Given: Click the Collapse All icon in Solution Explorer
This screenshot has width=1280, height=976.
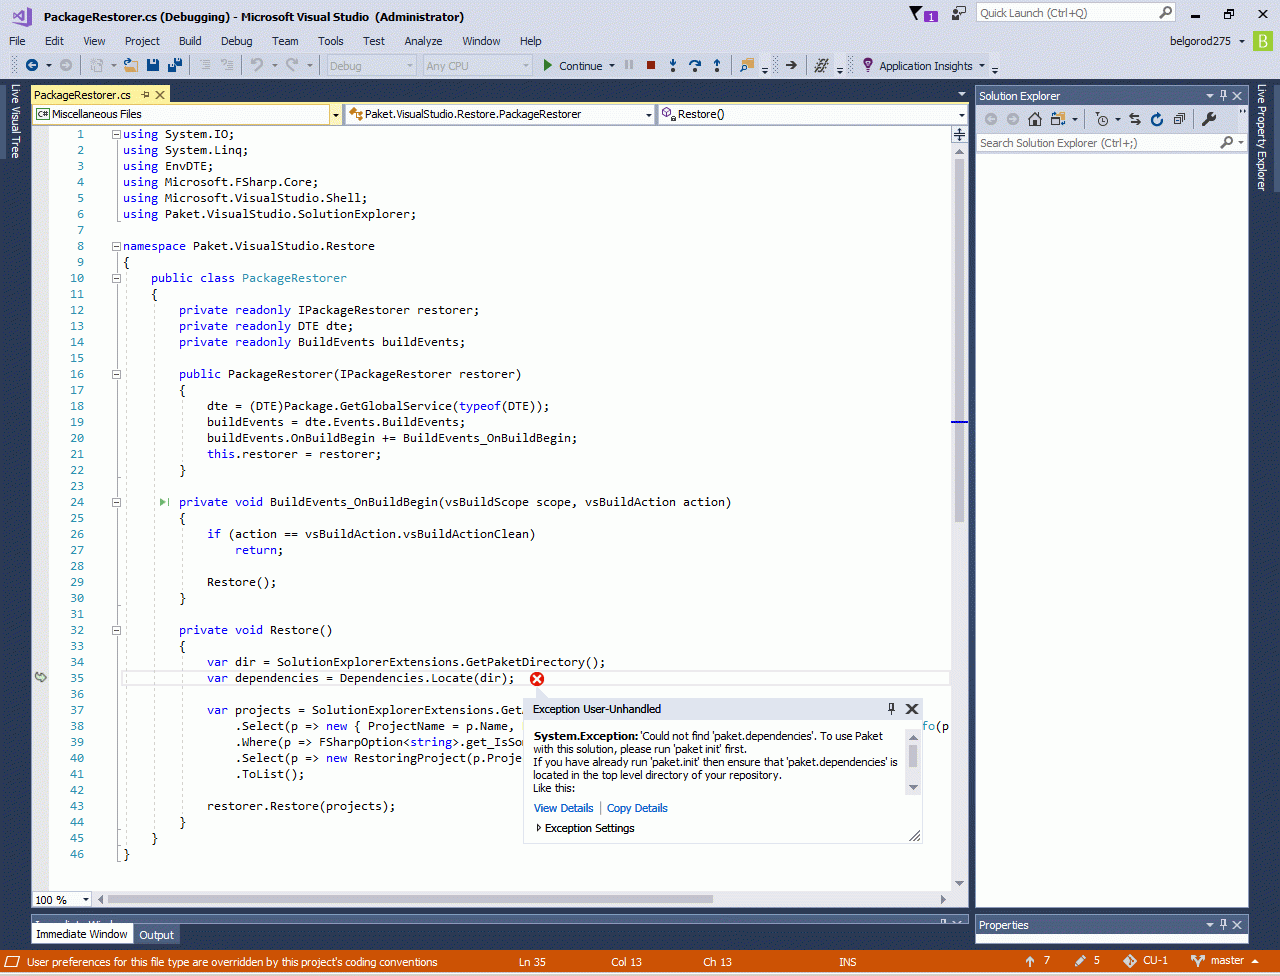Looking at the screenshot, I should point(1180,119).
